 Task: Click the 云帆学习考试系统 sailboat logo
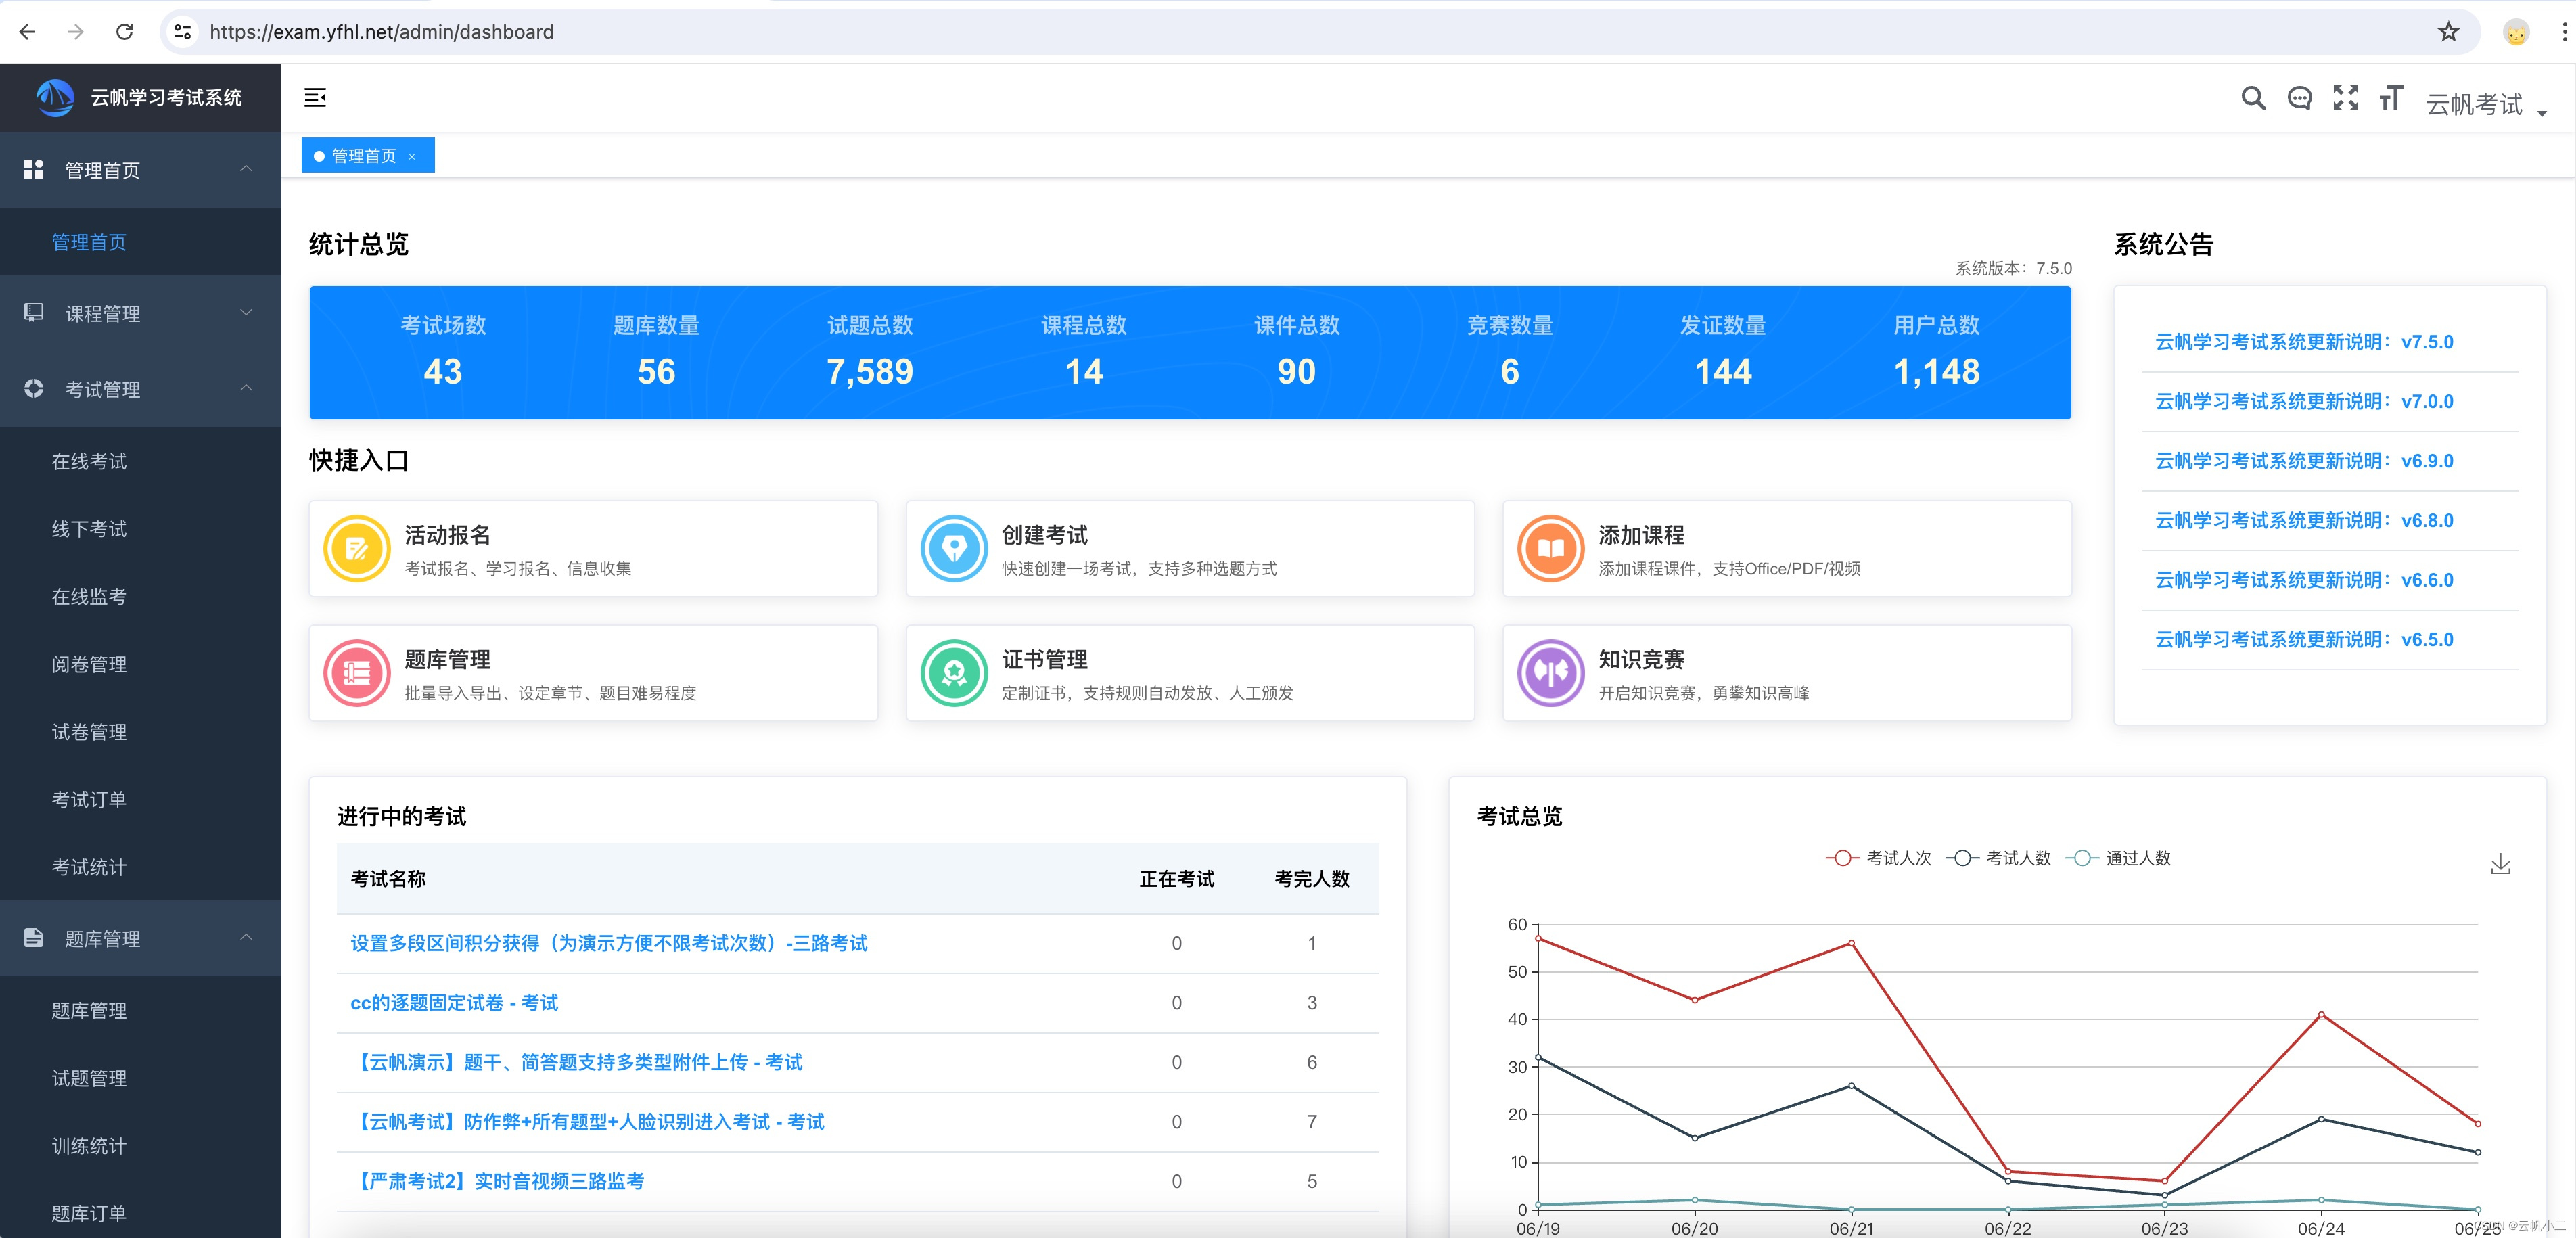[55, 97]
